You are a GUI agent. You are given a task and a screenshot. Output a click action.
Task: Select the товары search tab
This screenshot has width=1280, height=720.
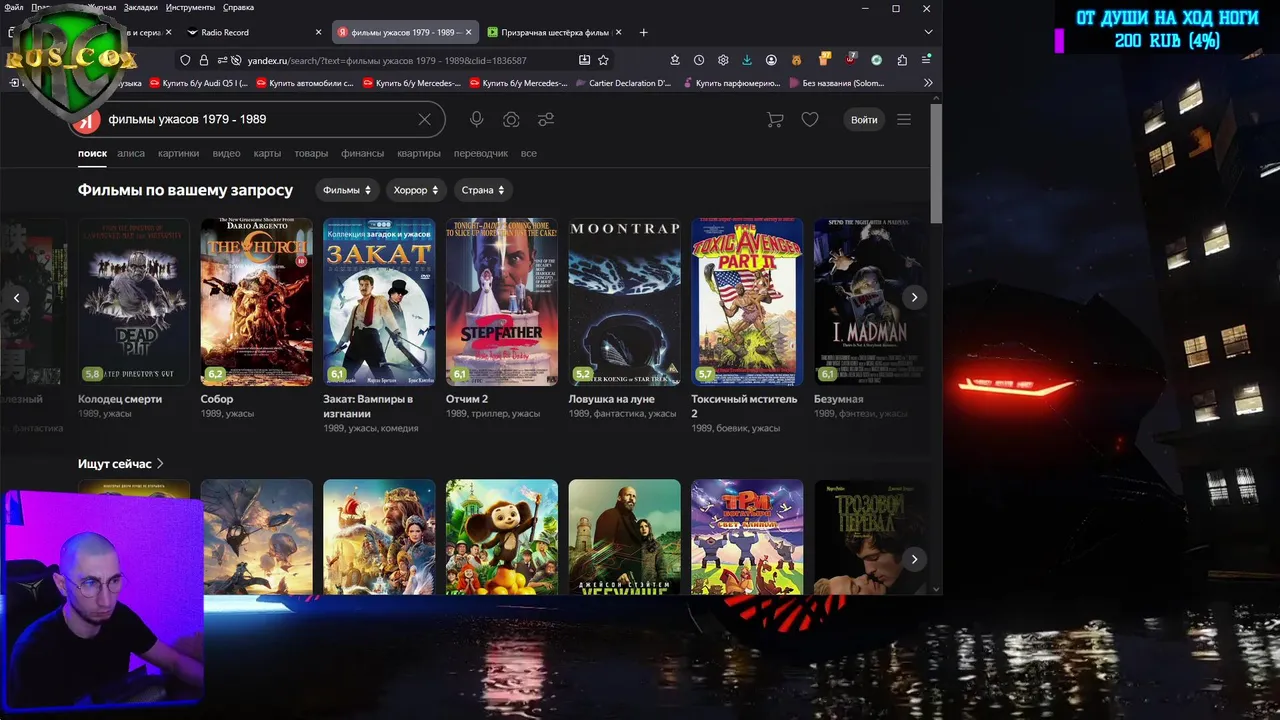(x=311, y=153)
